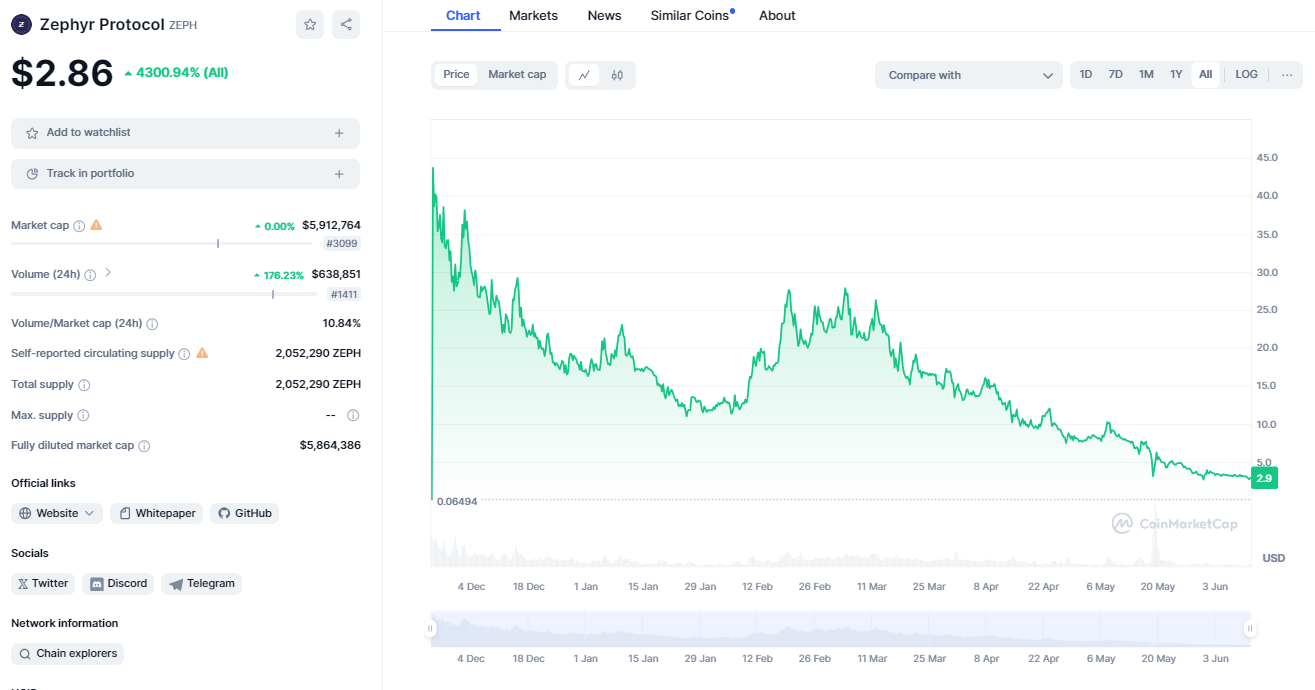Viewport: 1315px width, 690px height.
Task: Click the share icon
Action: 346,25
